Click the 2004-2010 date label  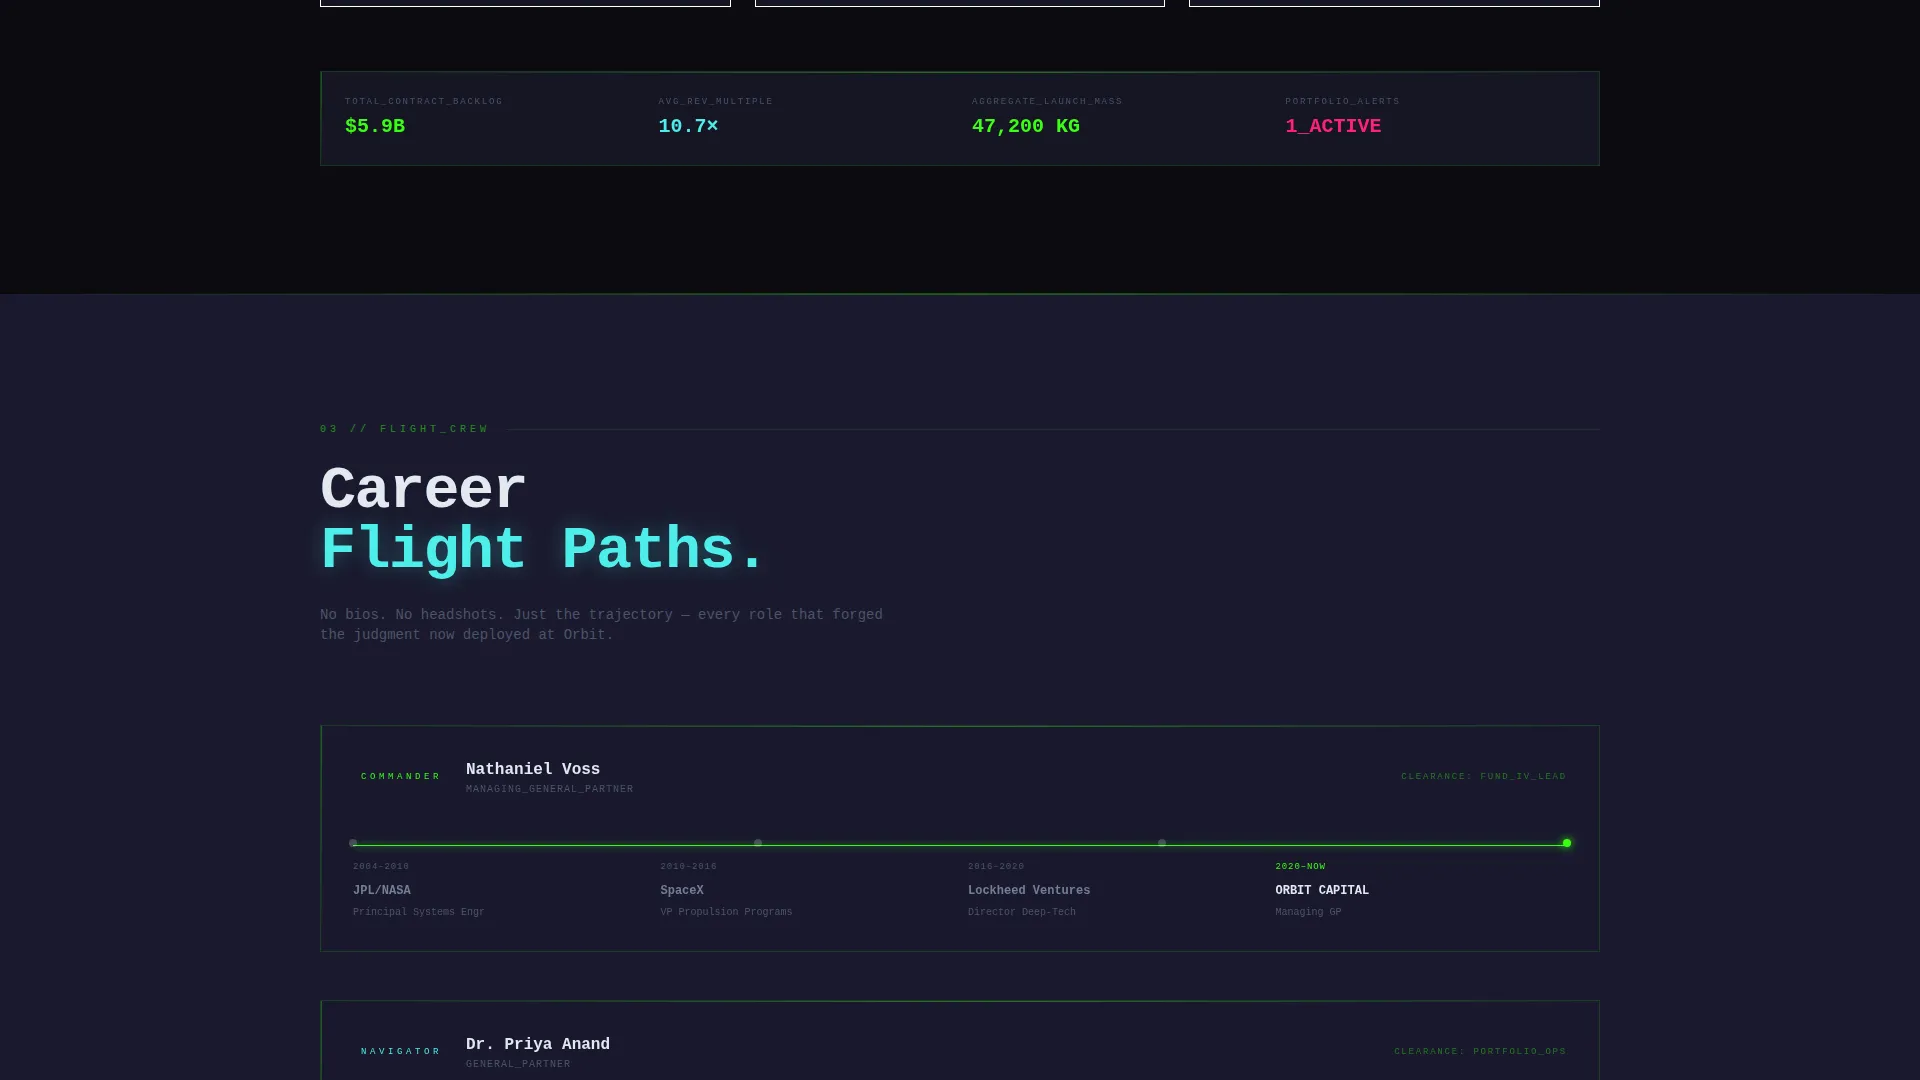[381, 866]
